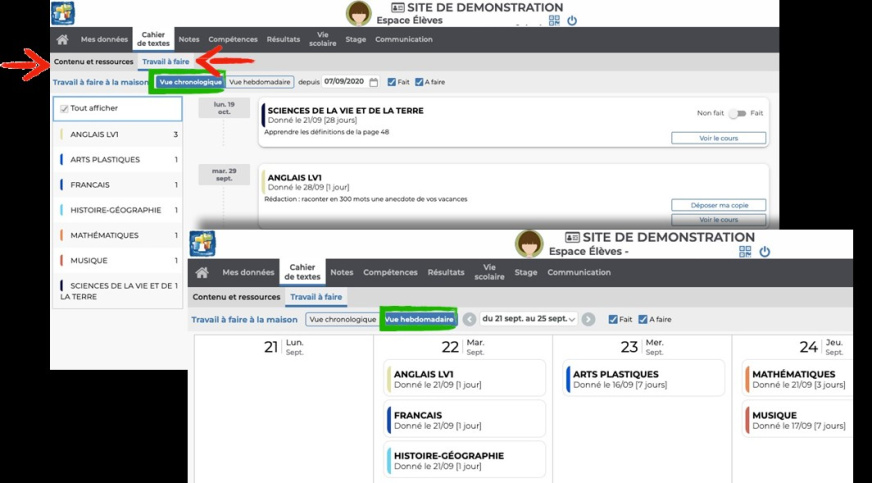Open the 'du 21 sept. au 25 sept.' week dropdown
The width and height of the screenshot is (872, 483).
coord(529,319)
